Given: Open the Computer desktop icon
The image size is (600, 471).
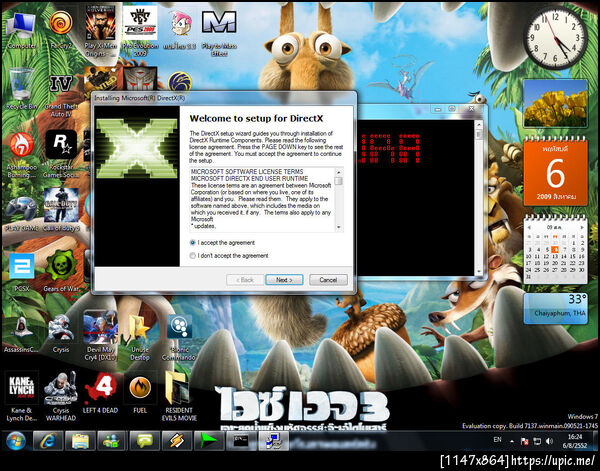Looking at the screenshot, I should click(x=21, y=31).
